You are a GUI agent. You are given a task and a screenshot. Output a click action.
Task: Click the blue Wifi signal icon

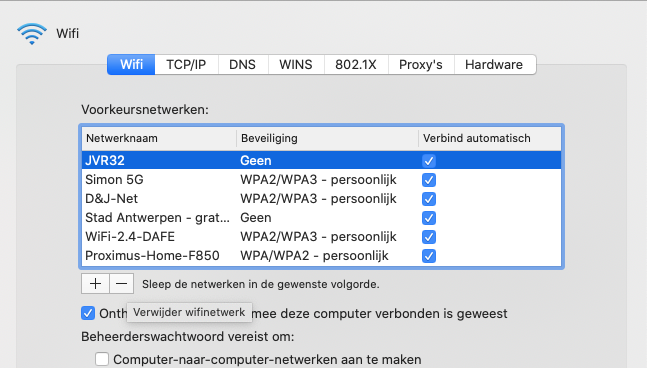click(32, 33)
